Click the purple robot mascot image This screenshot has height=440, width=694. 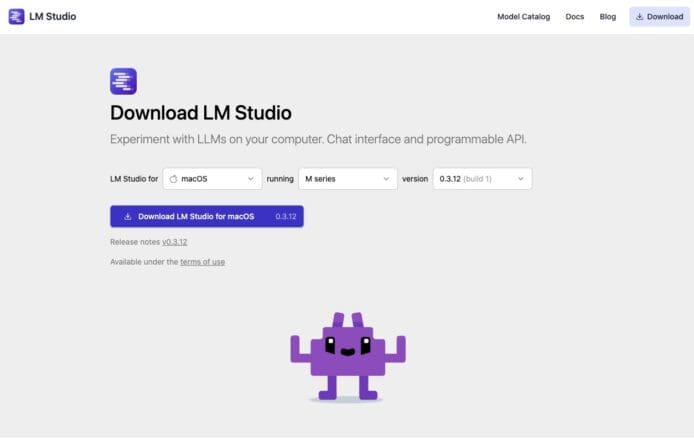pyautogui.click(x=347, y=356)
